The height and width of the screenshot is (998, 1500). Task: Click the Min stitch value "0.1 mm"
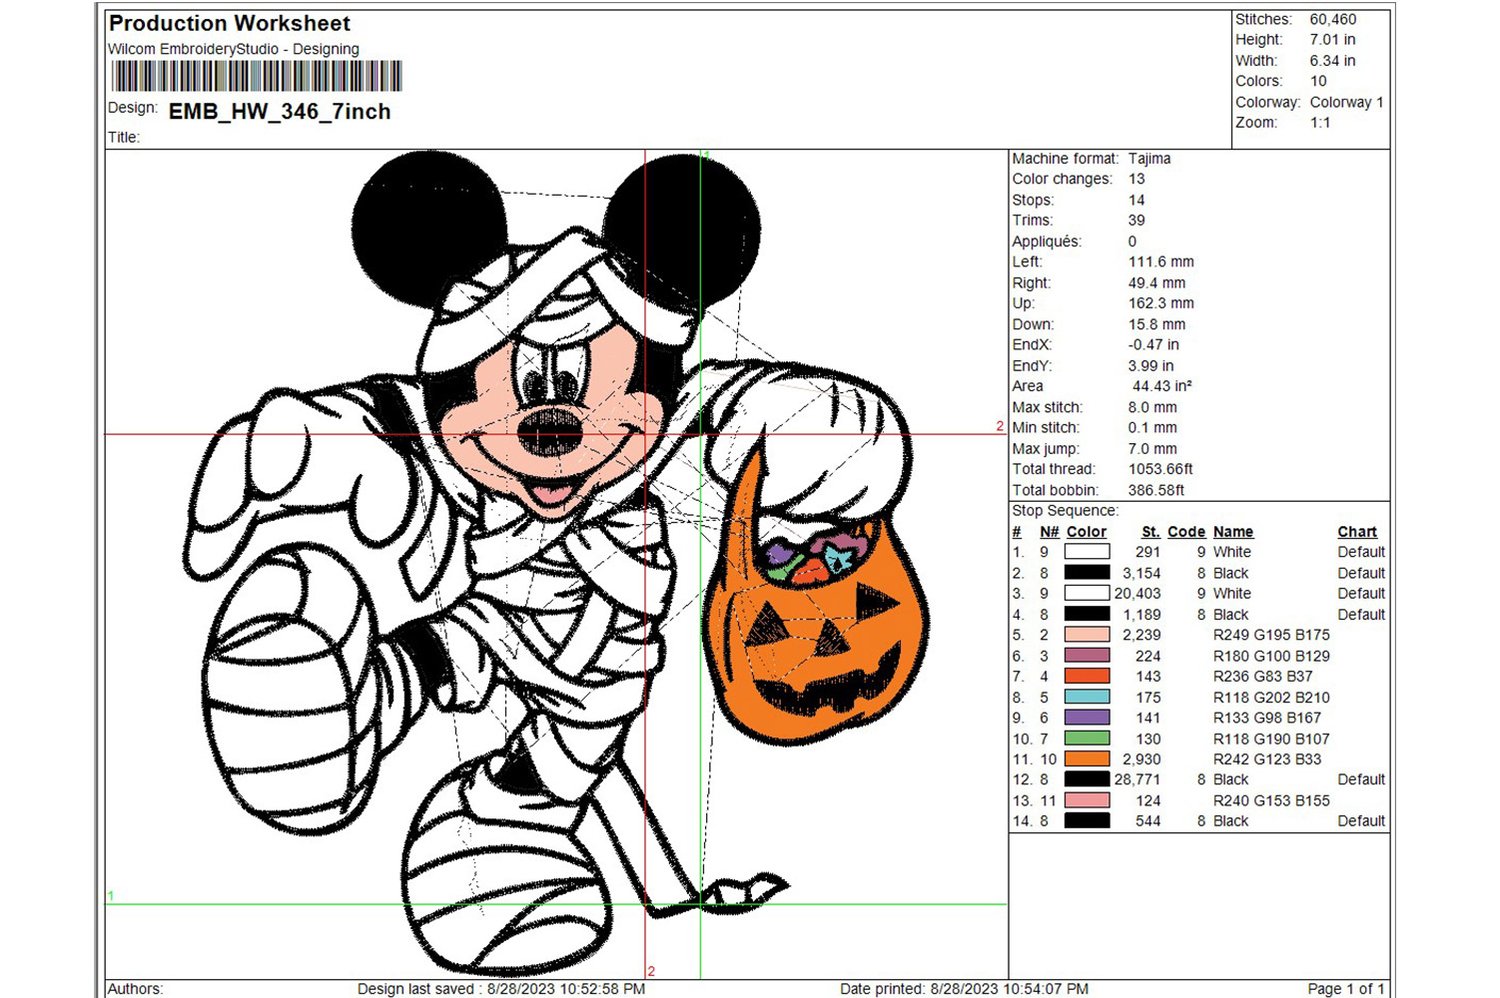pyautogui.click(x=1153, y=427)
